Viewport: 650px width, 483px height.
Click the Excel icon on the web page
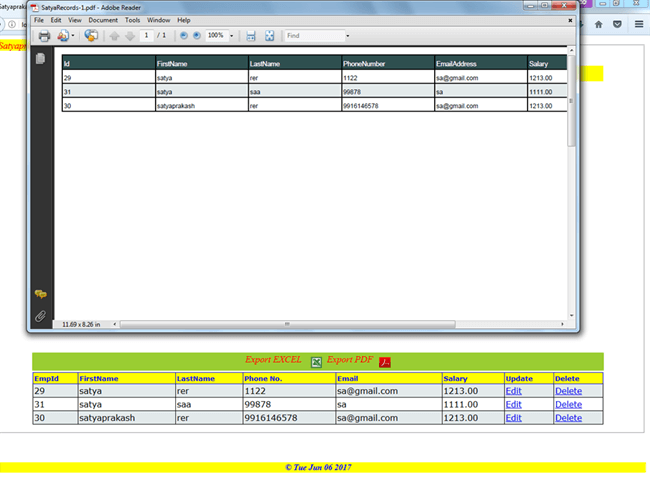point(316,362)
